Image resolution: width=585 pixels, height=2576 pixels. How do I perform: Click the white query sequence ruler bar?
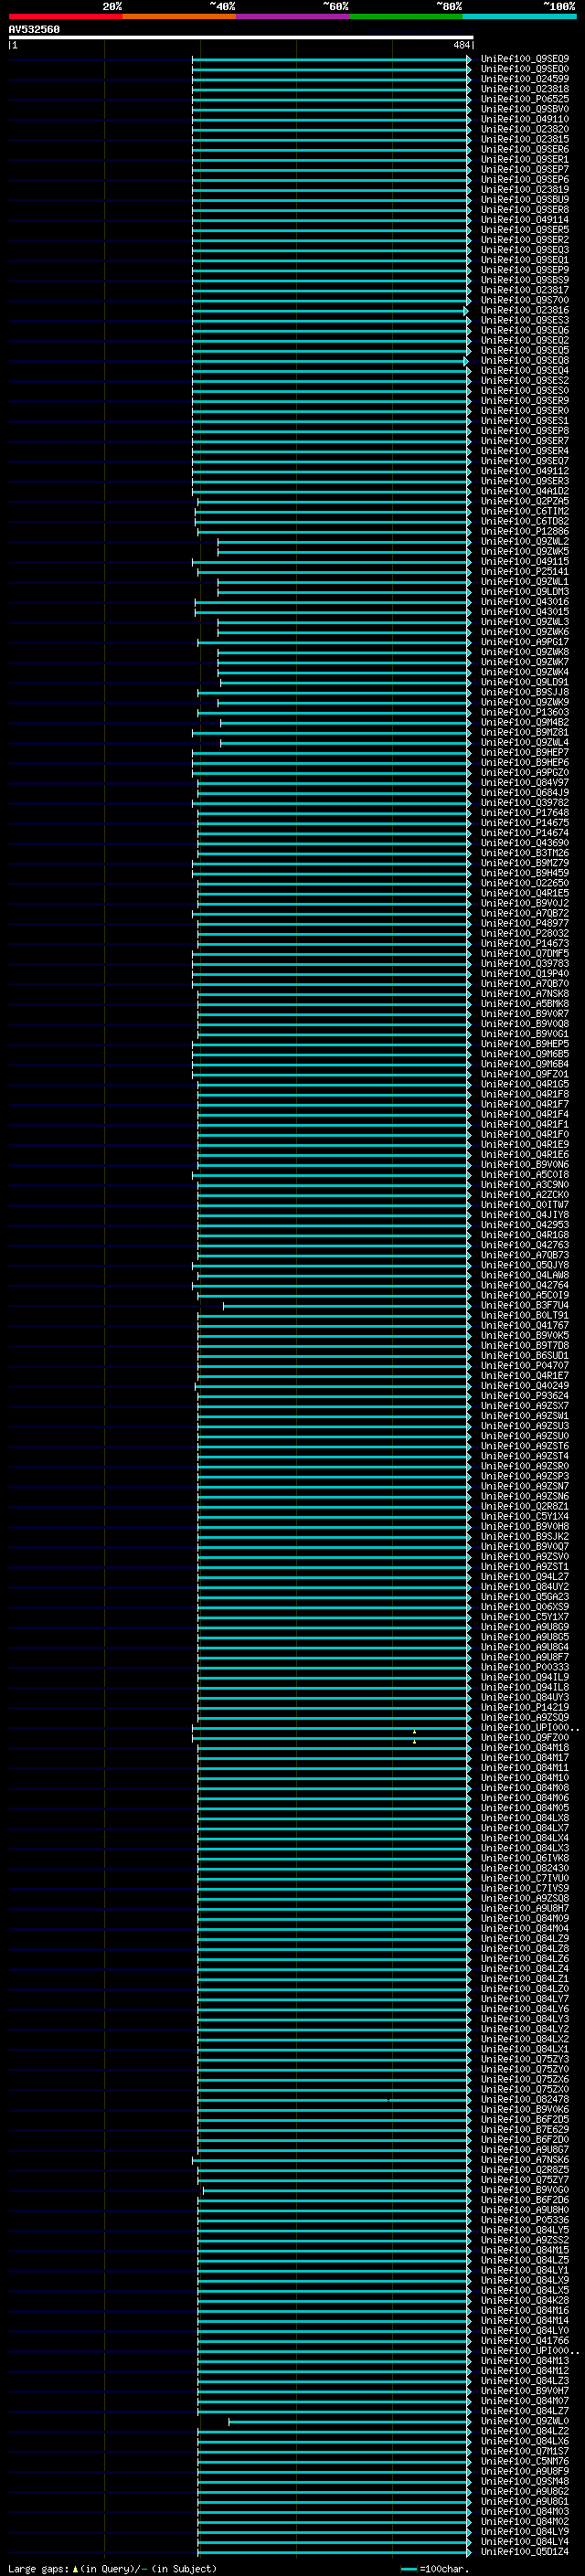point(241,37)
